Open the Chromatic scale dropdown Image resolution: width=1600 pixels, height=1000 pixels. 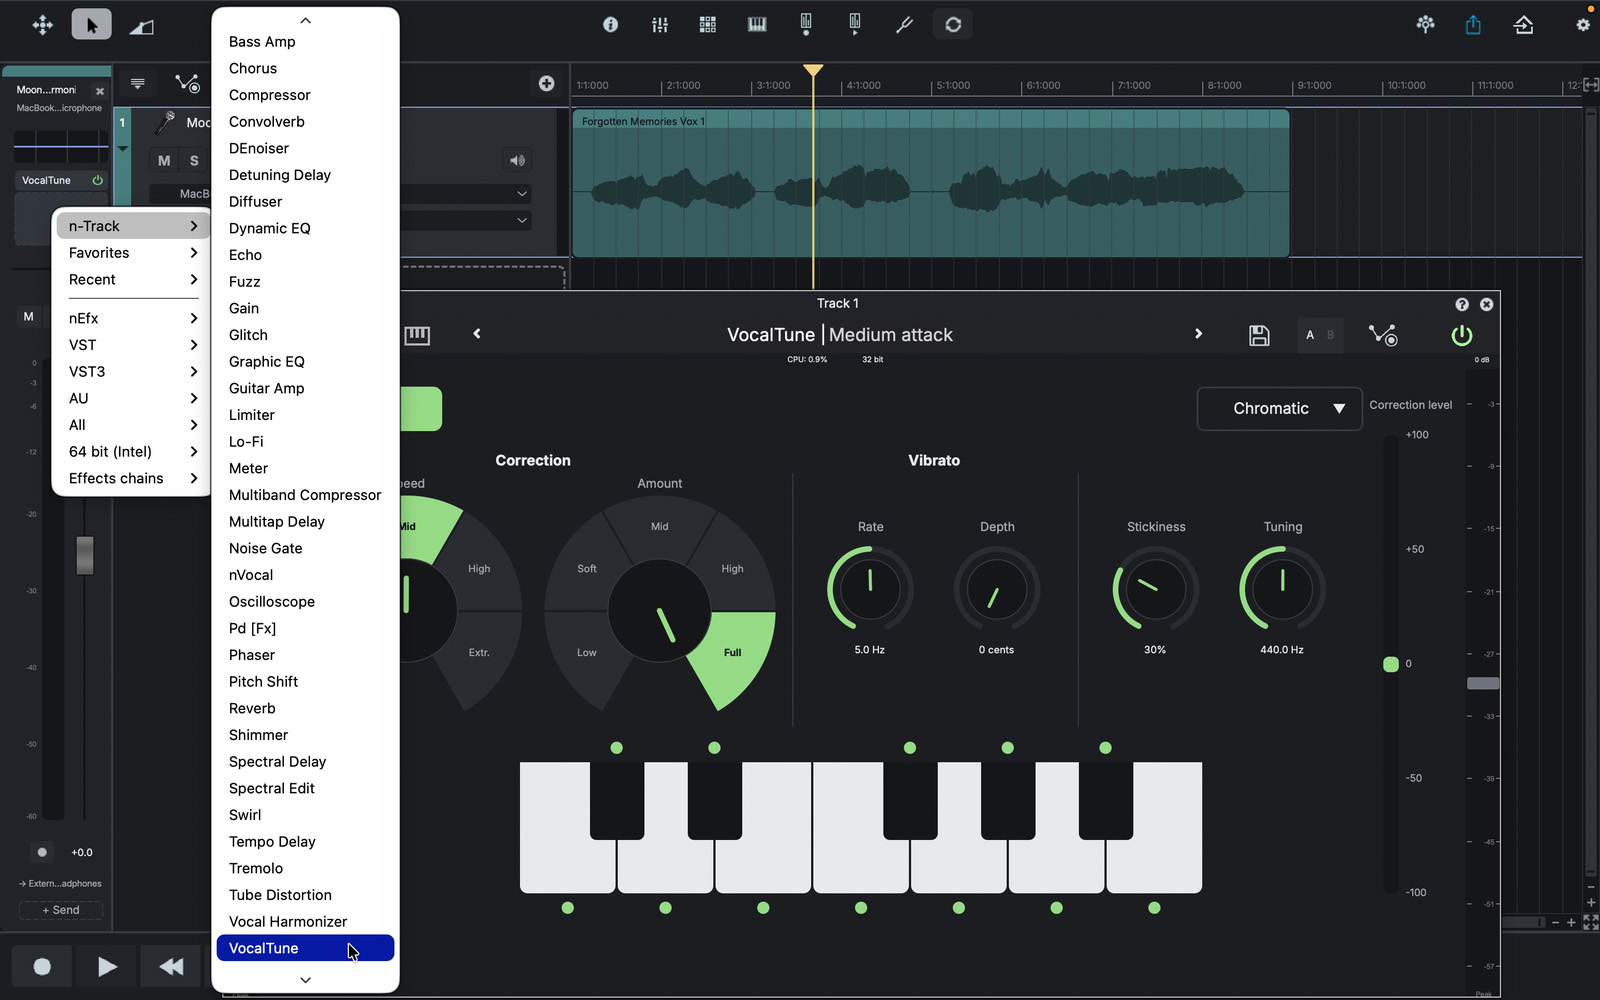pyautogui.click(x=1279, y=409)
